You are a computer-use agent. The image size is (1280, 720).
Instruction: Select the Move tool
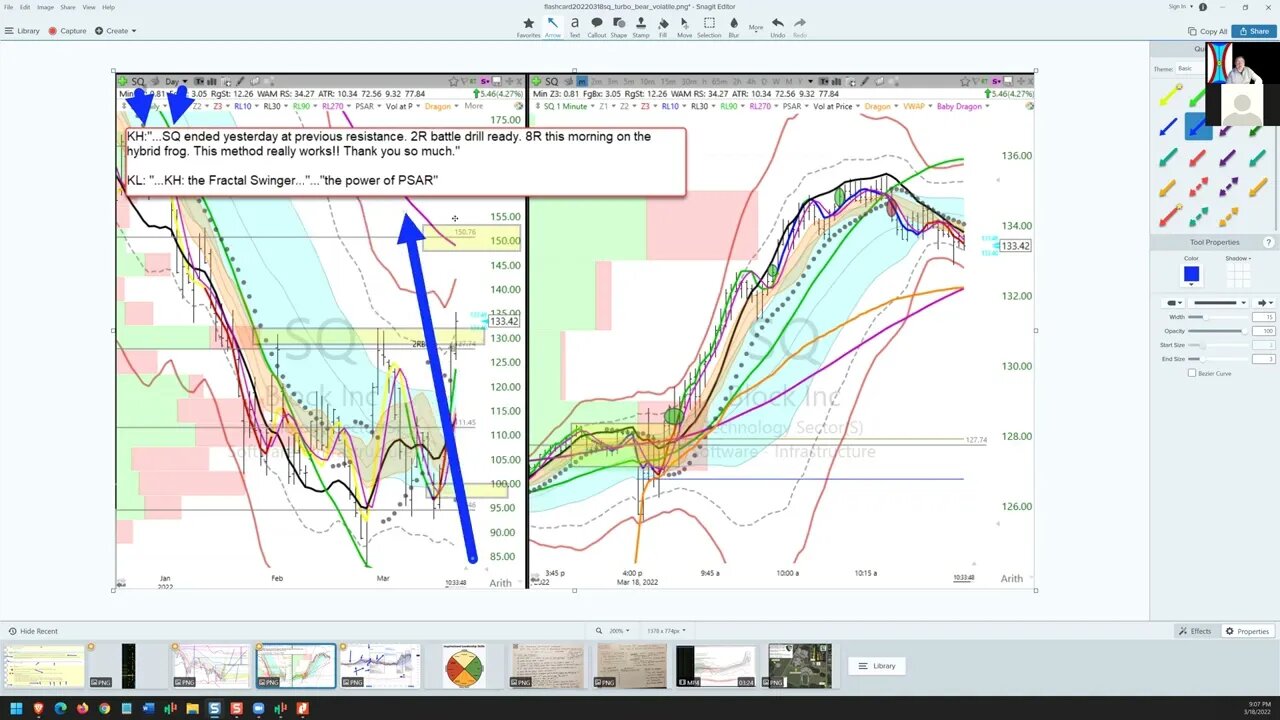tap(684, 27)
